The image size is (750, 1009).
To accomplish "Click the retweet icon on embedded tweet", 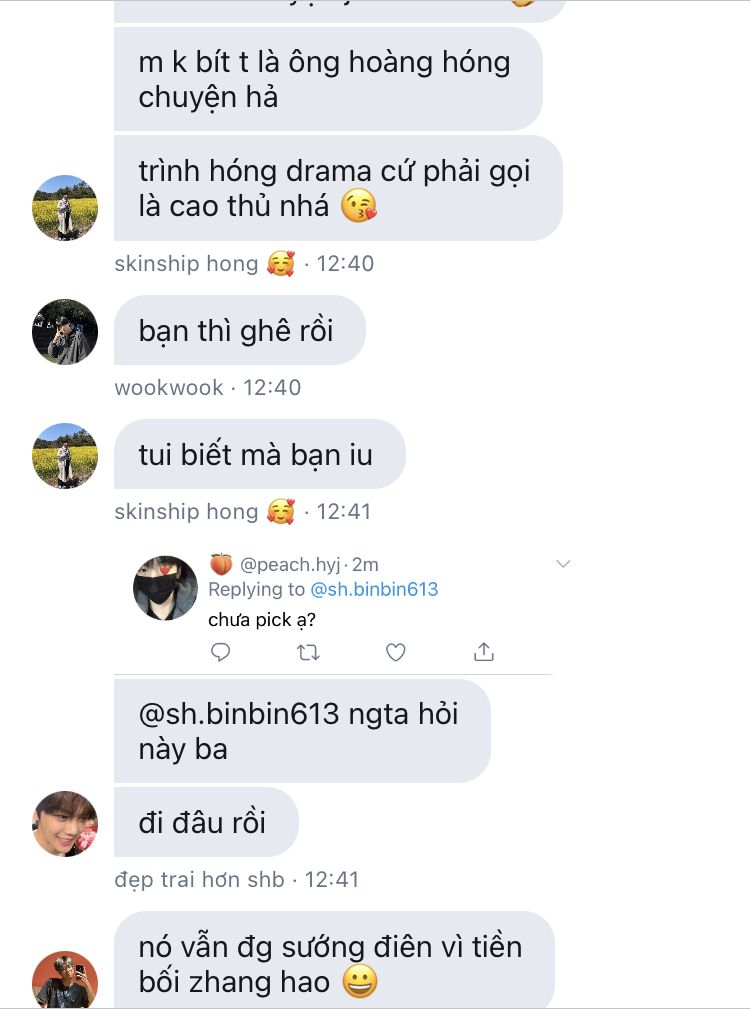I will pyautogui.click(x=308, y=653).
